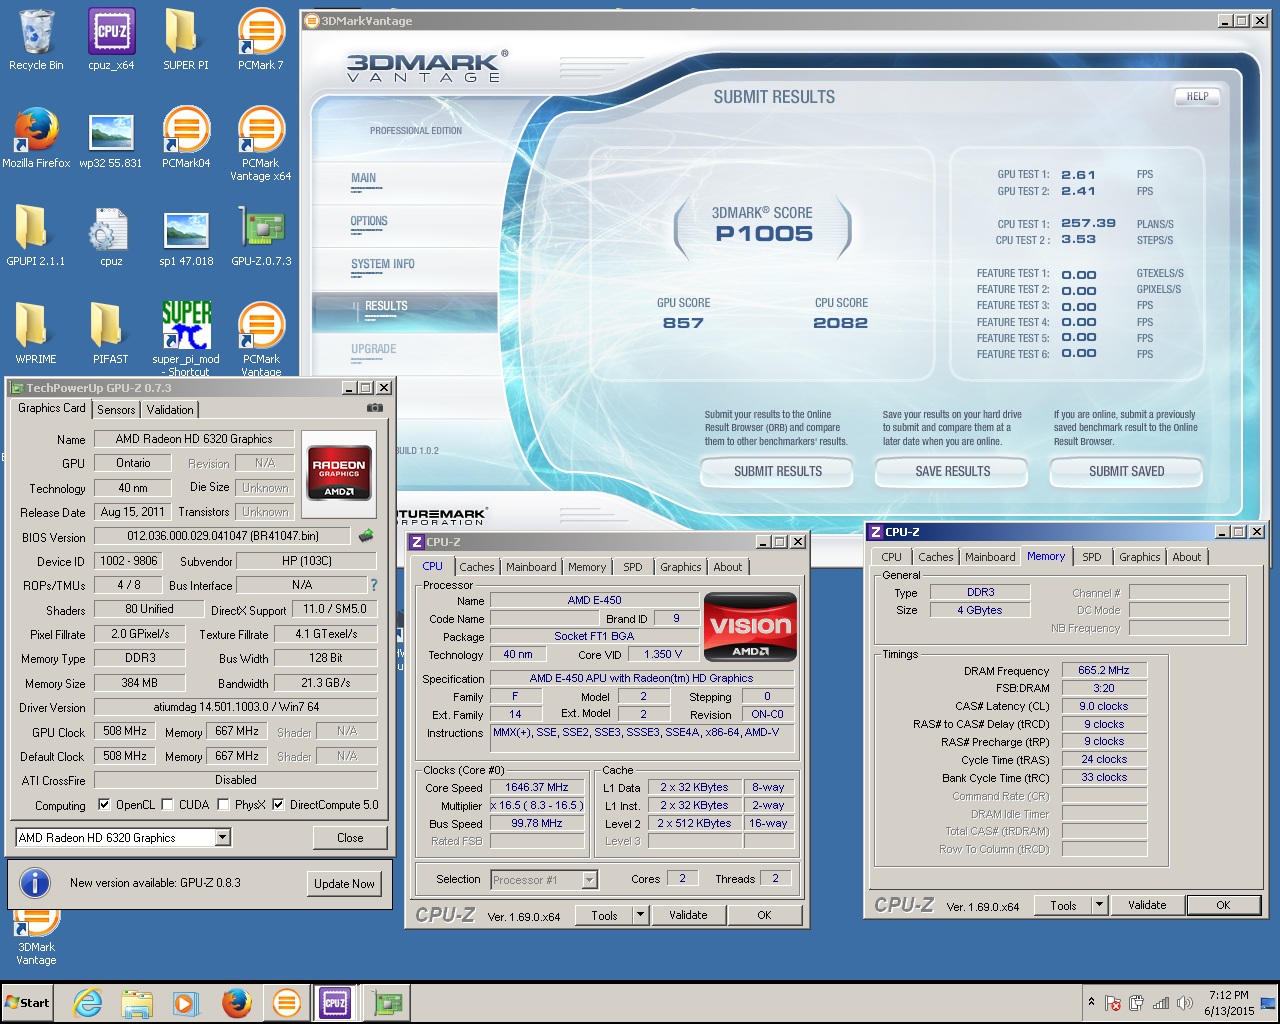Open the GPU selection dropdown in GPU-Z
This screenshot has width=1280, height=1024.
(223, 838)
